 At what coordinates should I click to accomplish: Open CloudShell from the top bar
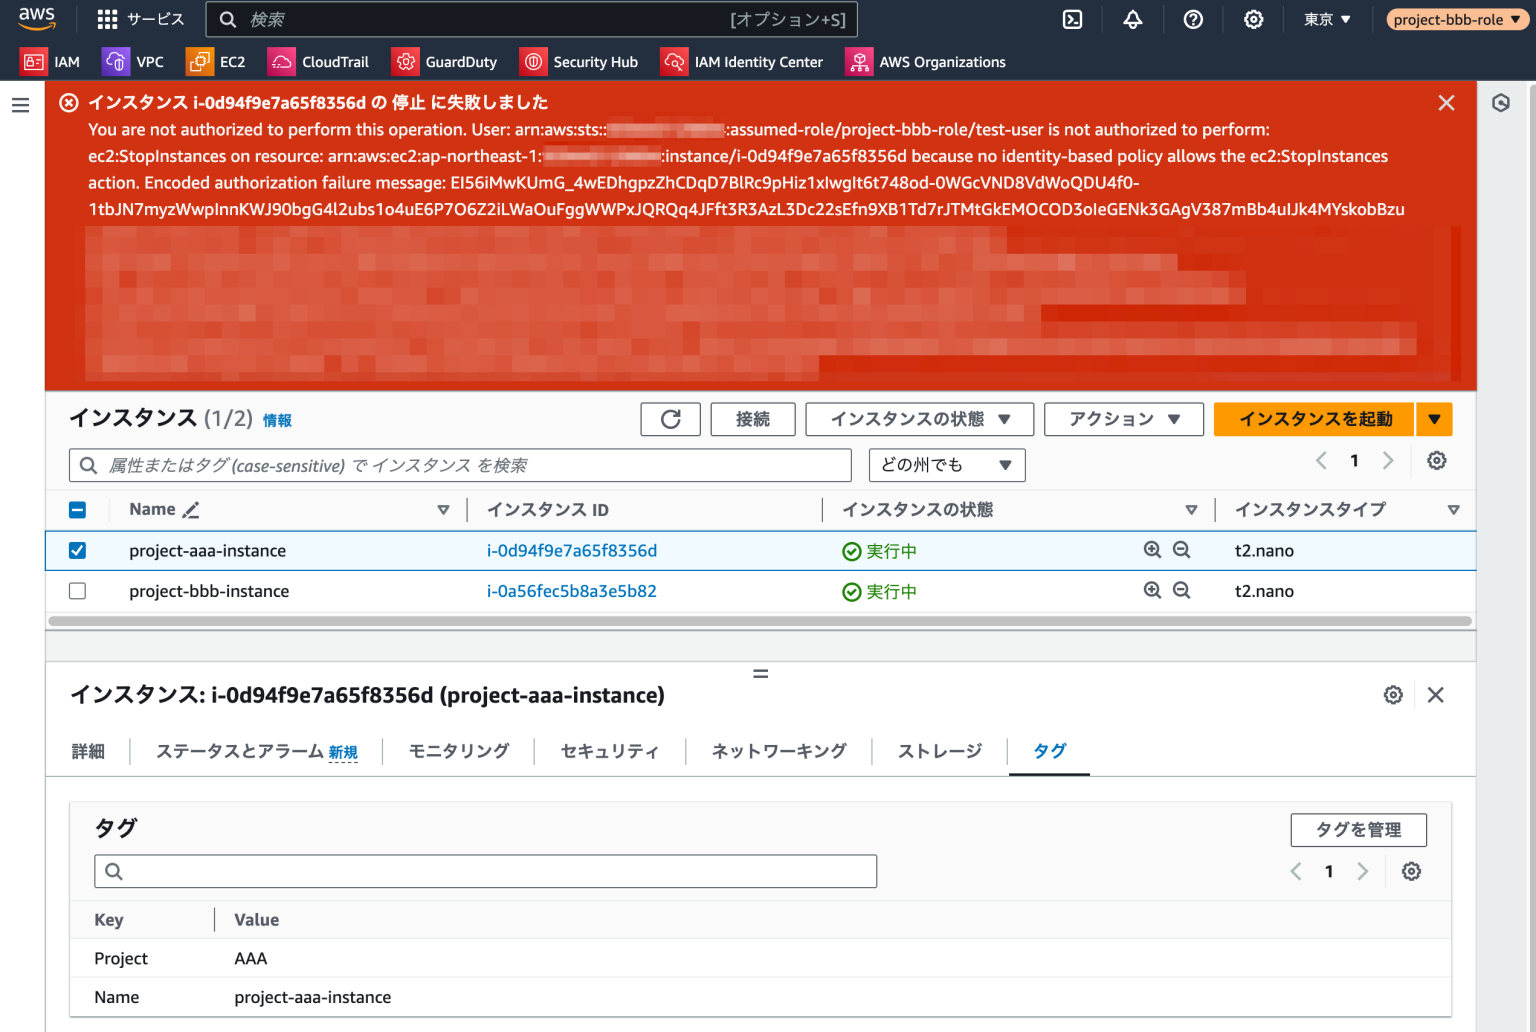tap(1072, 19)
